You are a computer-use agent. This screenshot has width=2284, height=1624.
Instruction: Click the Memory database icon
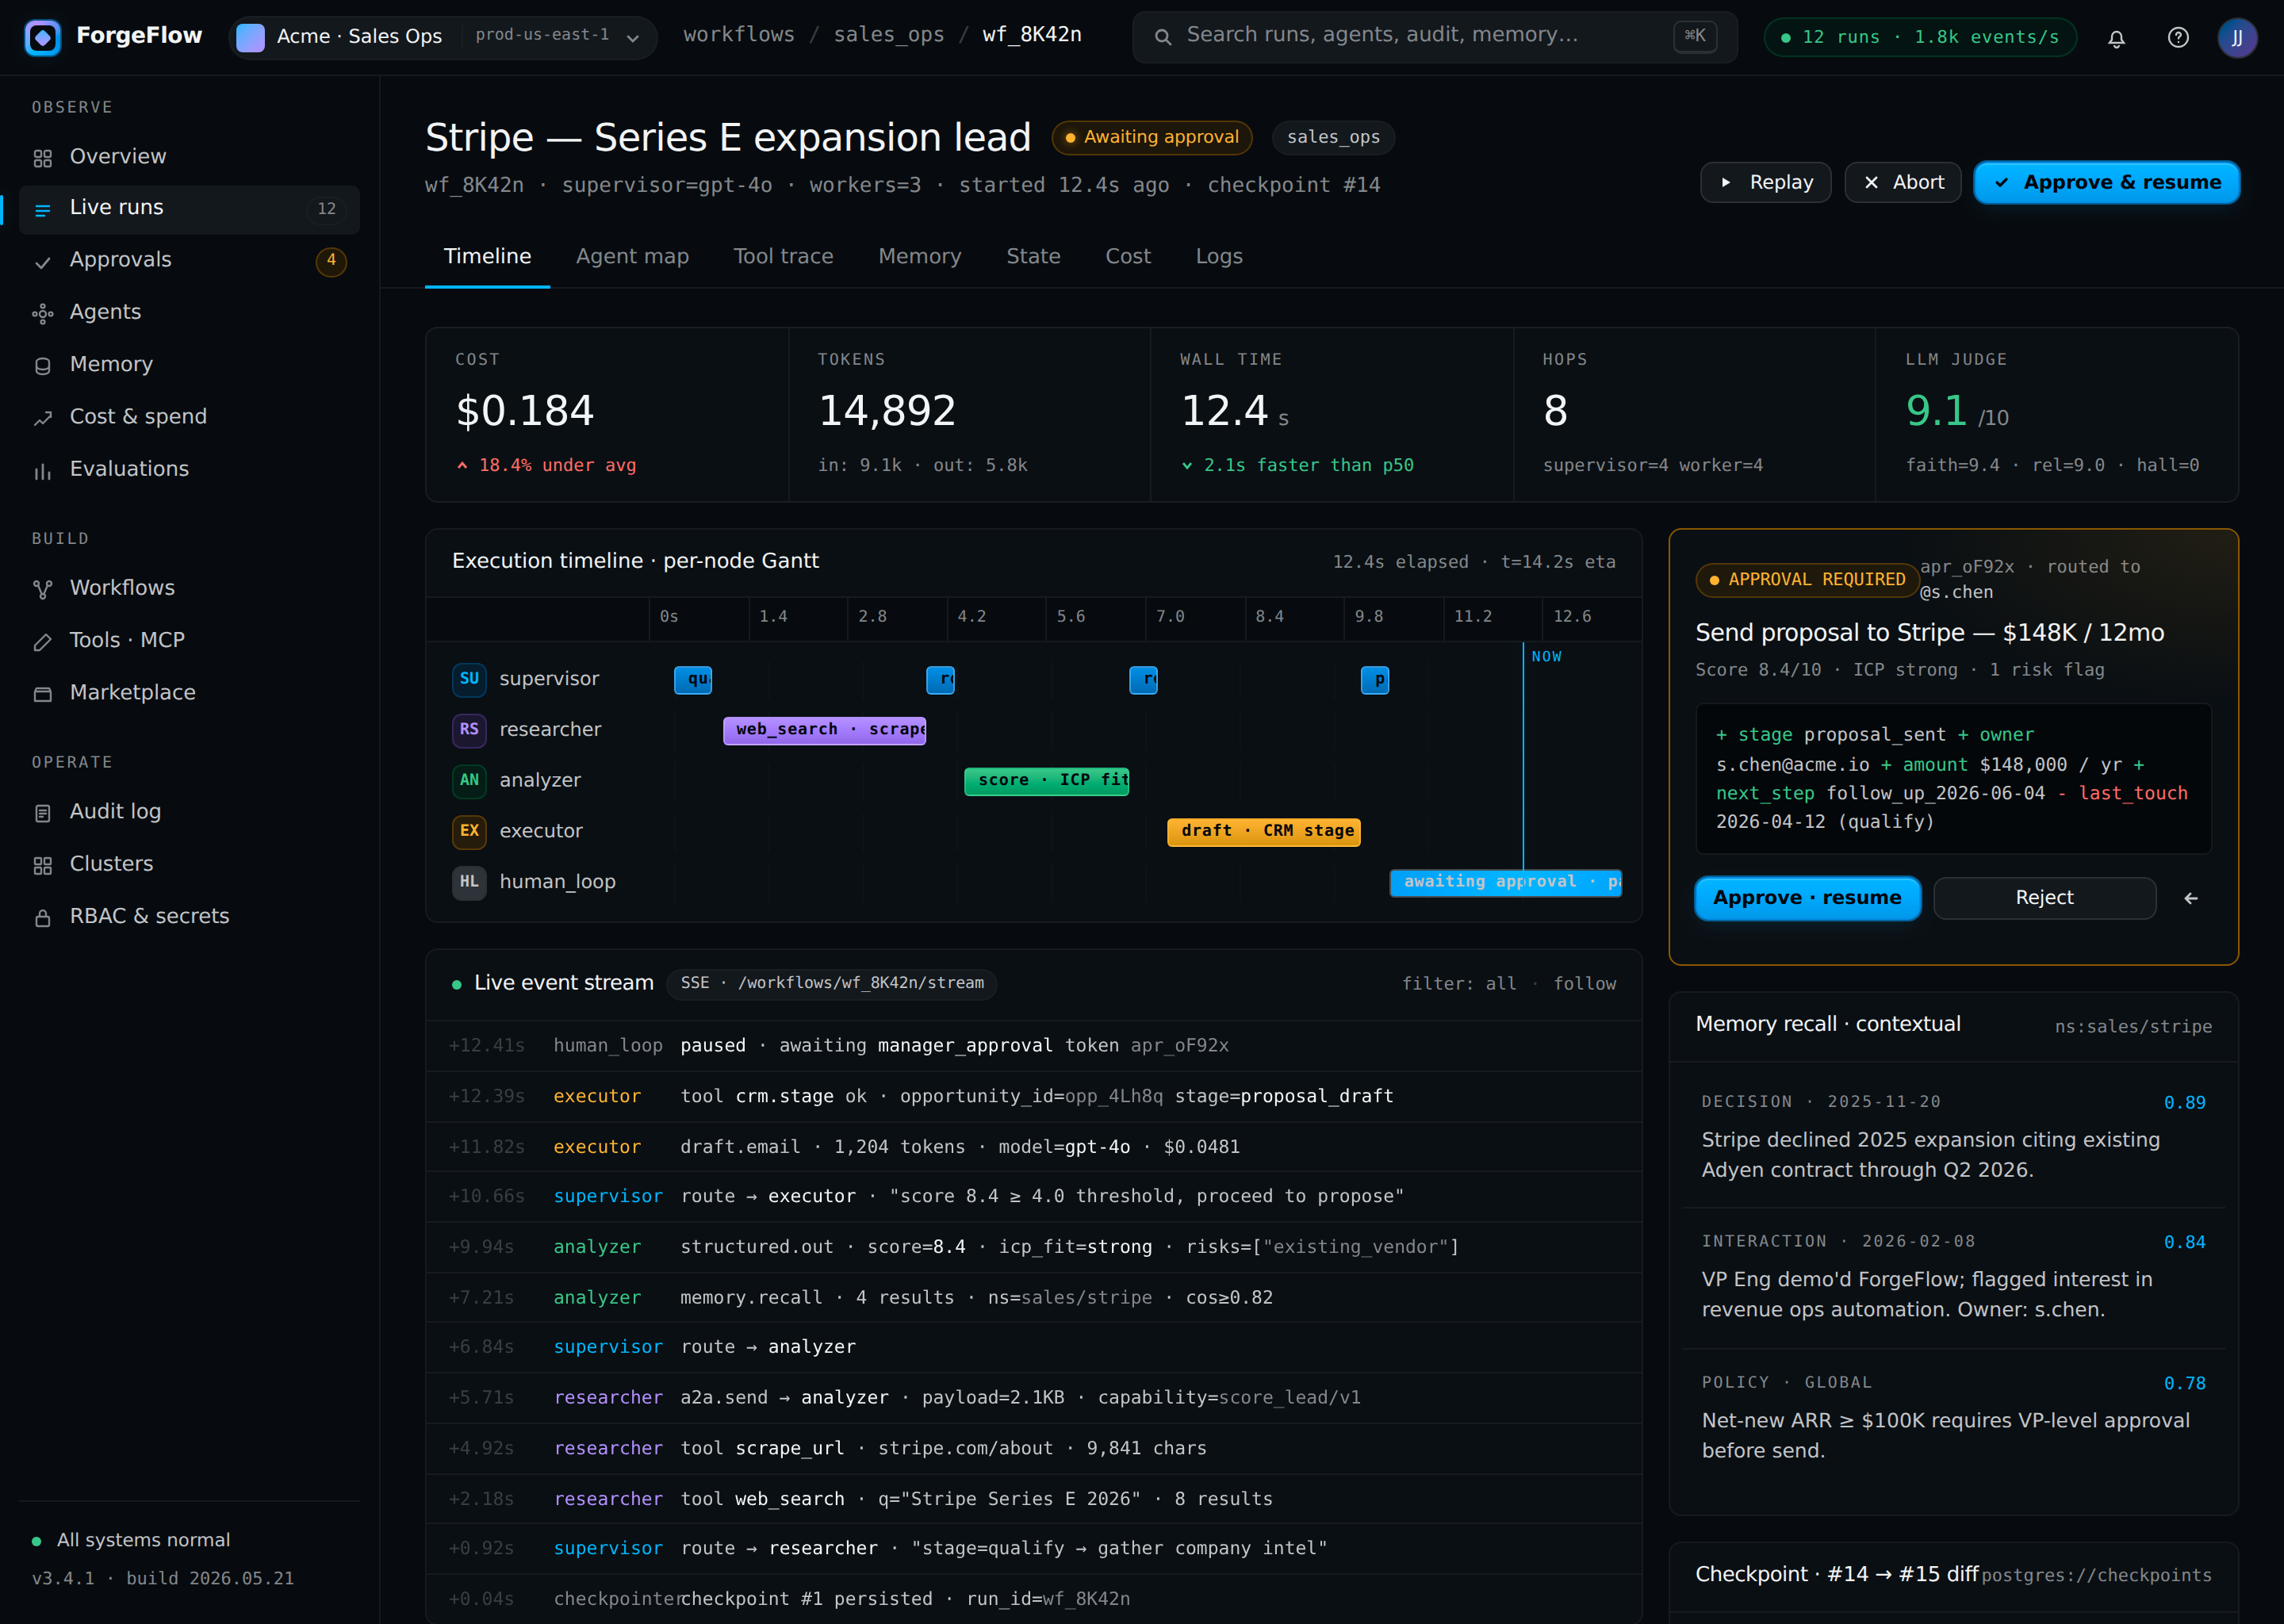tap(42, 366)
